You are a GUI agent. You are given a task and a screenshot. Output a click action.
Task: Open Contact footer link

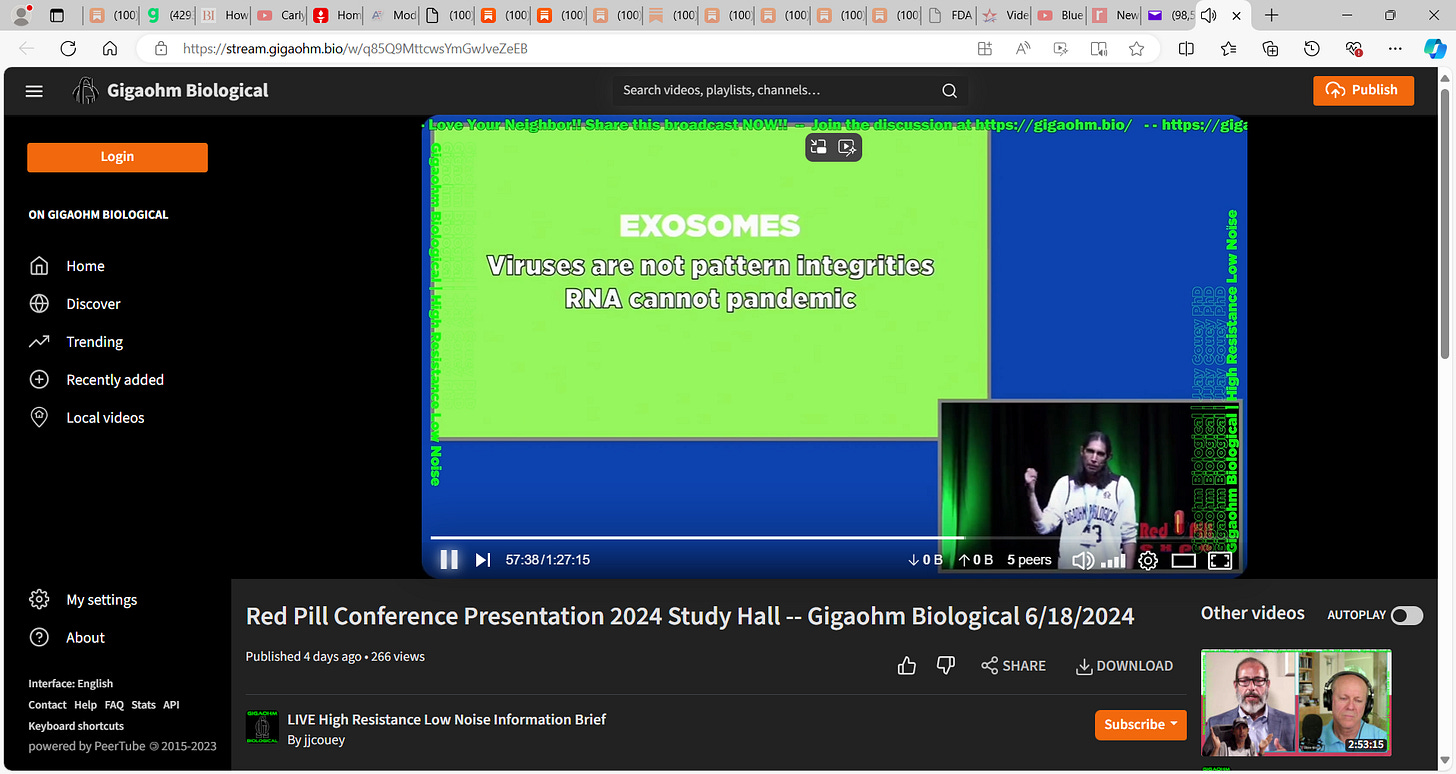coord(47,705)
